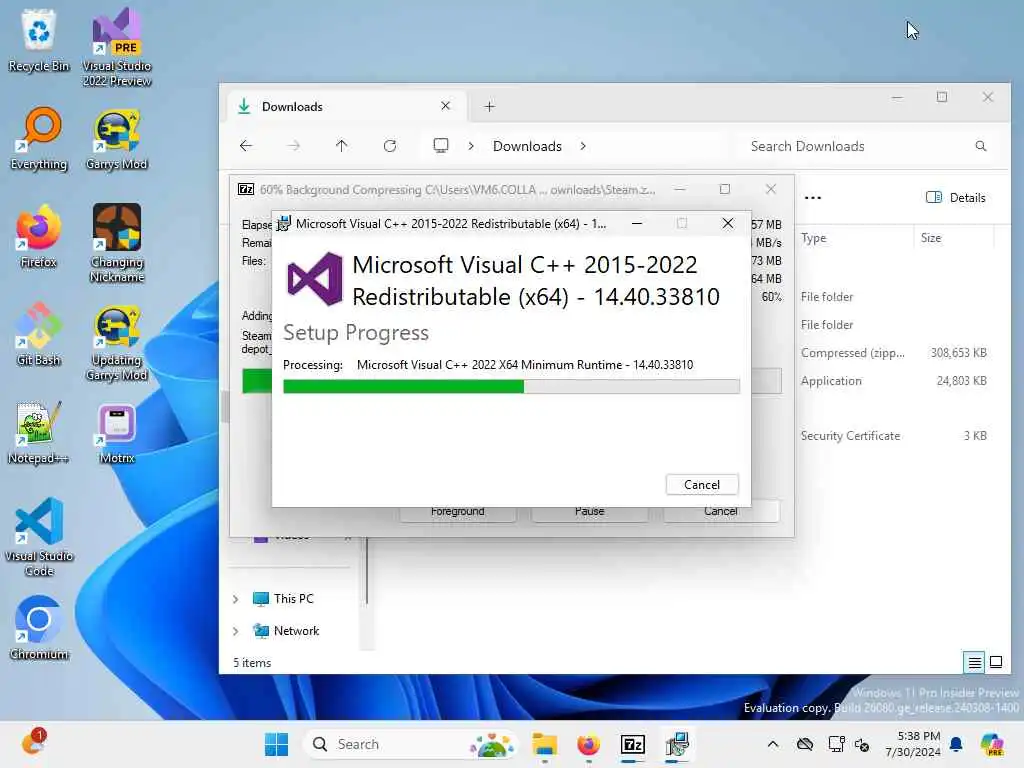Open Chromium desktop shortcut
Image resolution: width=1024 pixels, height=768 pixels.
39,628
